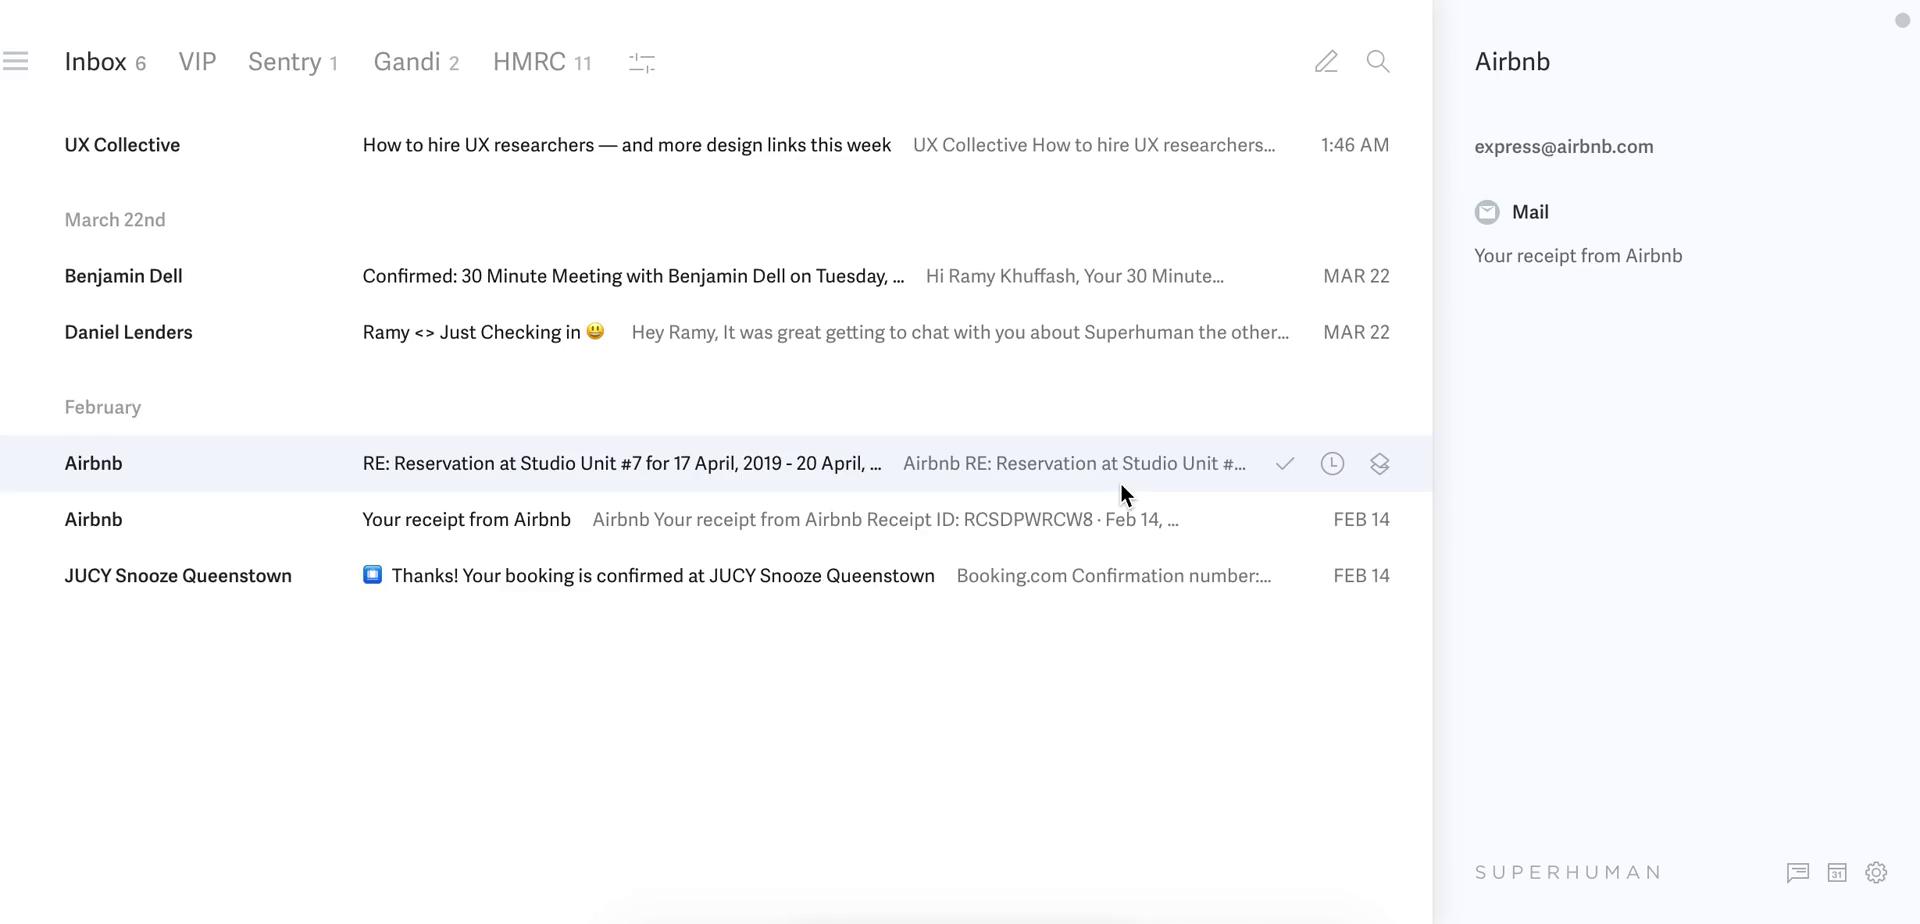1920x924 pixels.
Task: Switch to the Gandi tab
Action: (x=416, y=62)
